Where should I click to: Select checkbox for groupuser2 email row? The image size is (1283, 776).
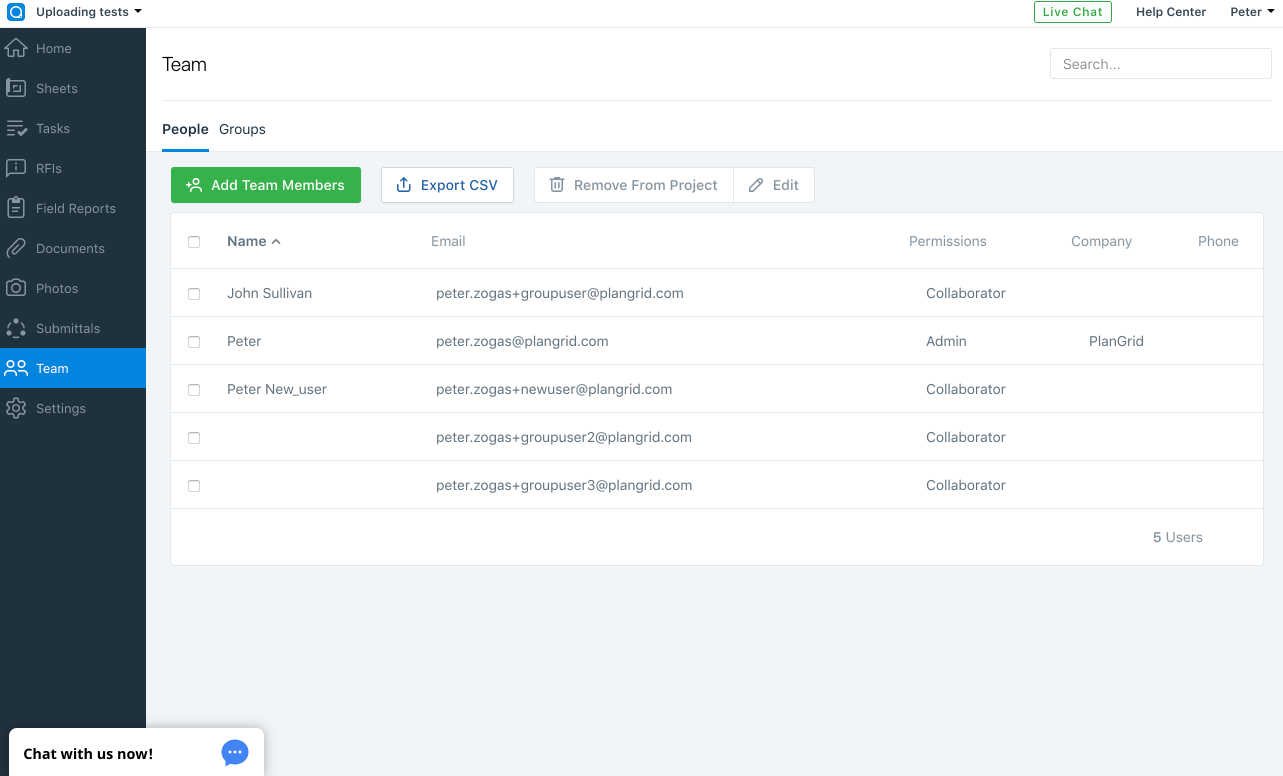pos(194,438)
